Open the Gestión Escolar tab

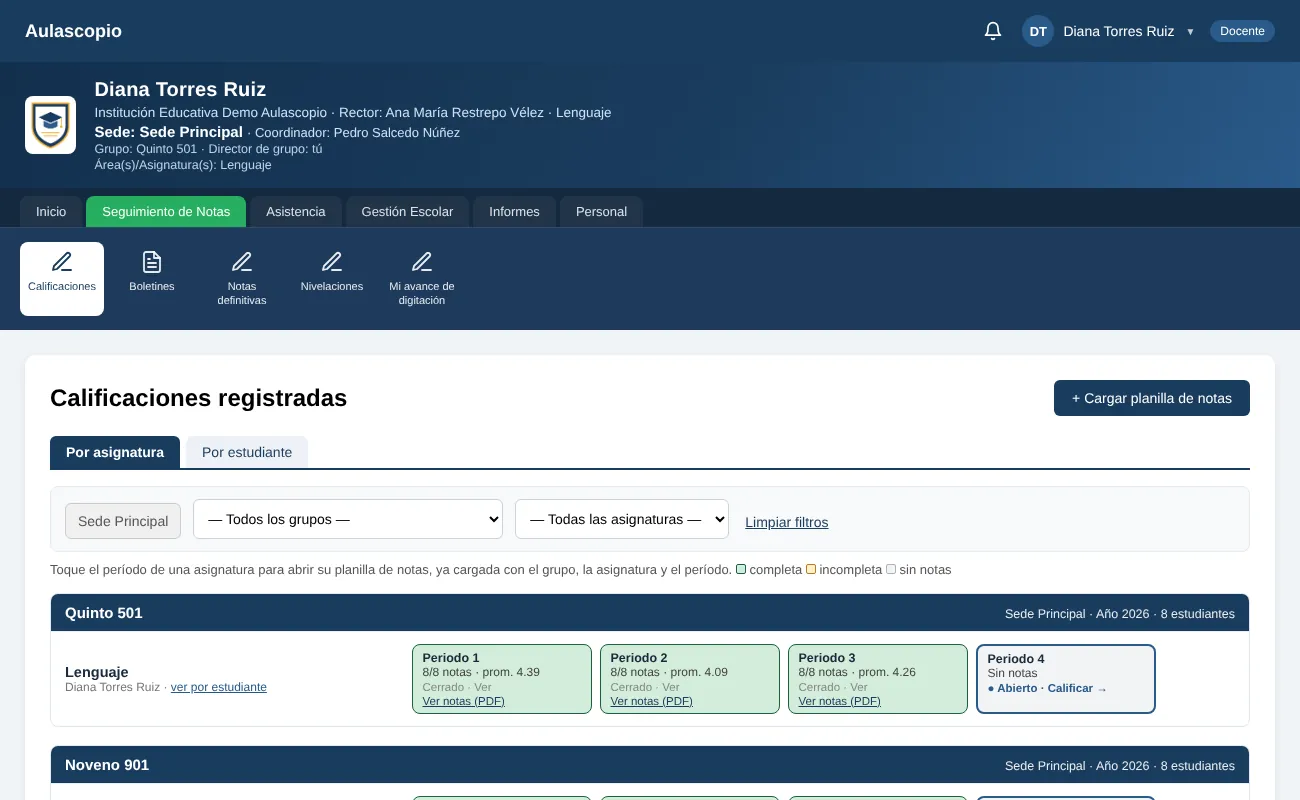coord(407,212)
